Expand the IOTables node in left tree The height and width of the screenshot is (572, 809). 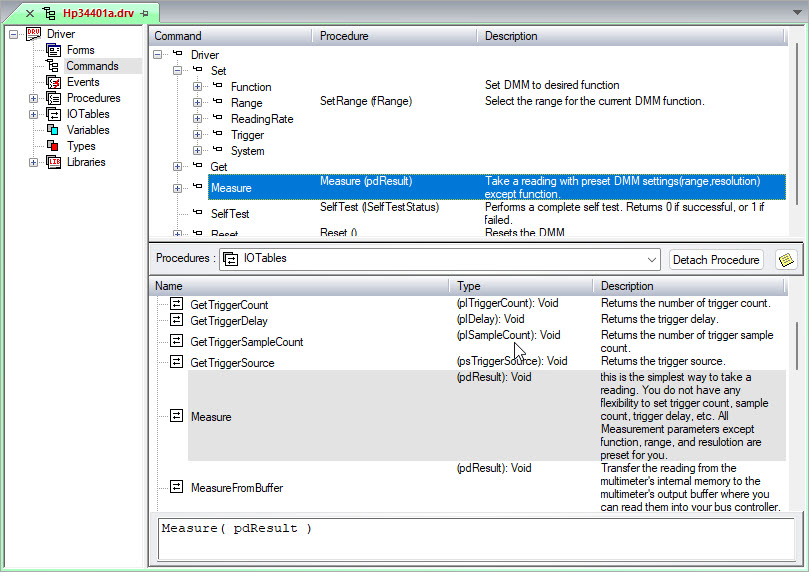pos(34,115)
